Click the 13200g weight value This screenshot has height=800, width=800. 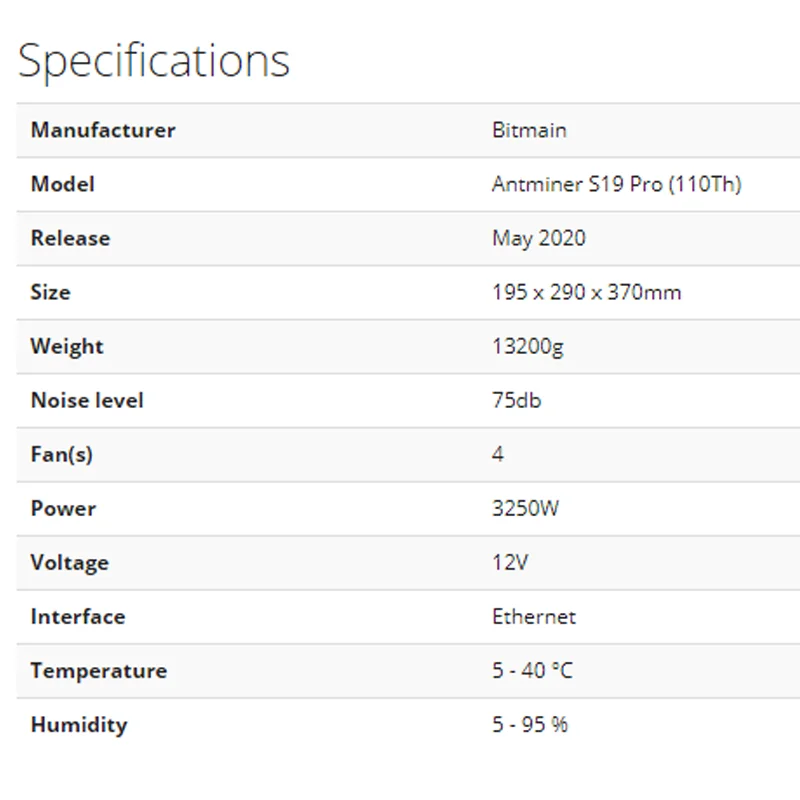528,346
